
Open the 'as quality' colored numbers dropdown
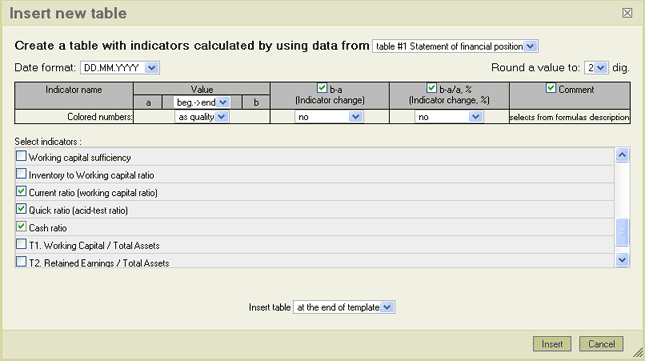(x=202, y=117)
